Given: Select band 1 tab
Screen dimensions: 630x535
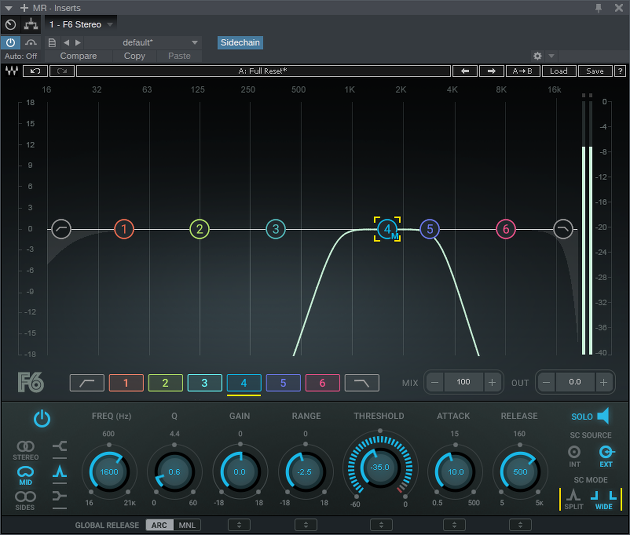Looking at the screenshot, I should pyautogui.click(x=126, y=383).
